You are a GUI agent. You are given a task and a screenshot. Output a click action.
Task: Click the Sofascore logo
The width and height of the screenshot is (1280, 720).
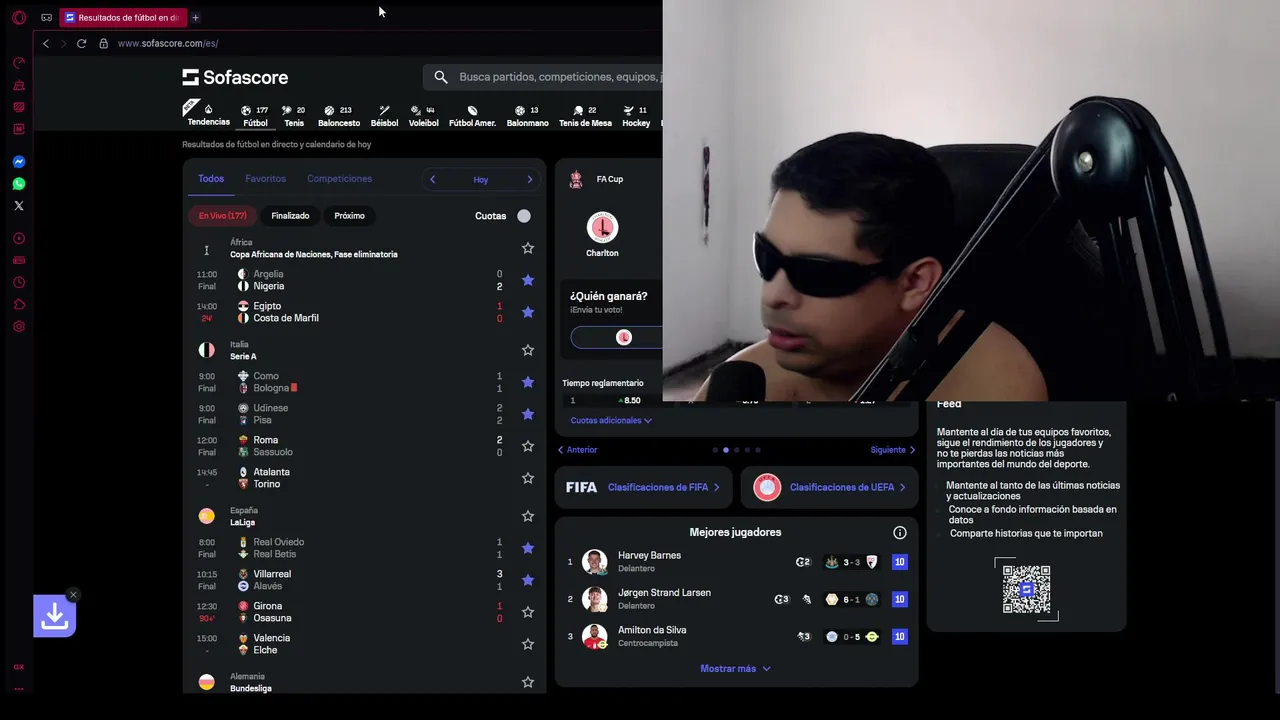click(235, 77)
